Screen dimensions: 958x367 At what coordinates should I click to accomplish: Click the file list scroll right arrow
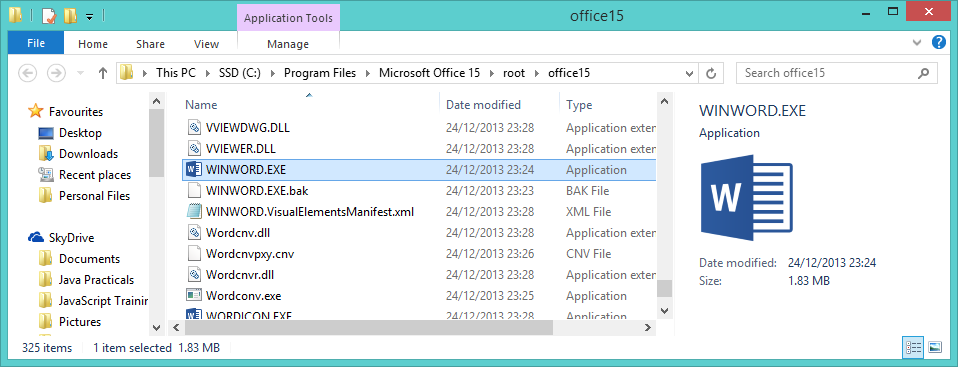[648, 328]
